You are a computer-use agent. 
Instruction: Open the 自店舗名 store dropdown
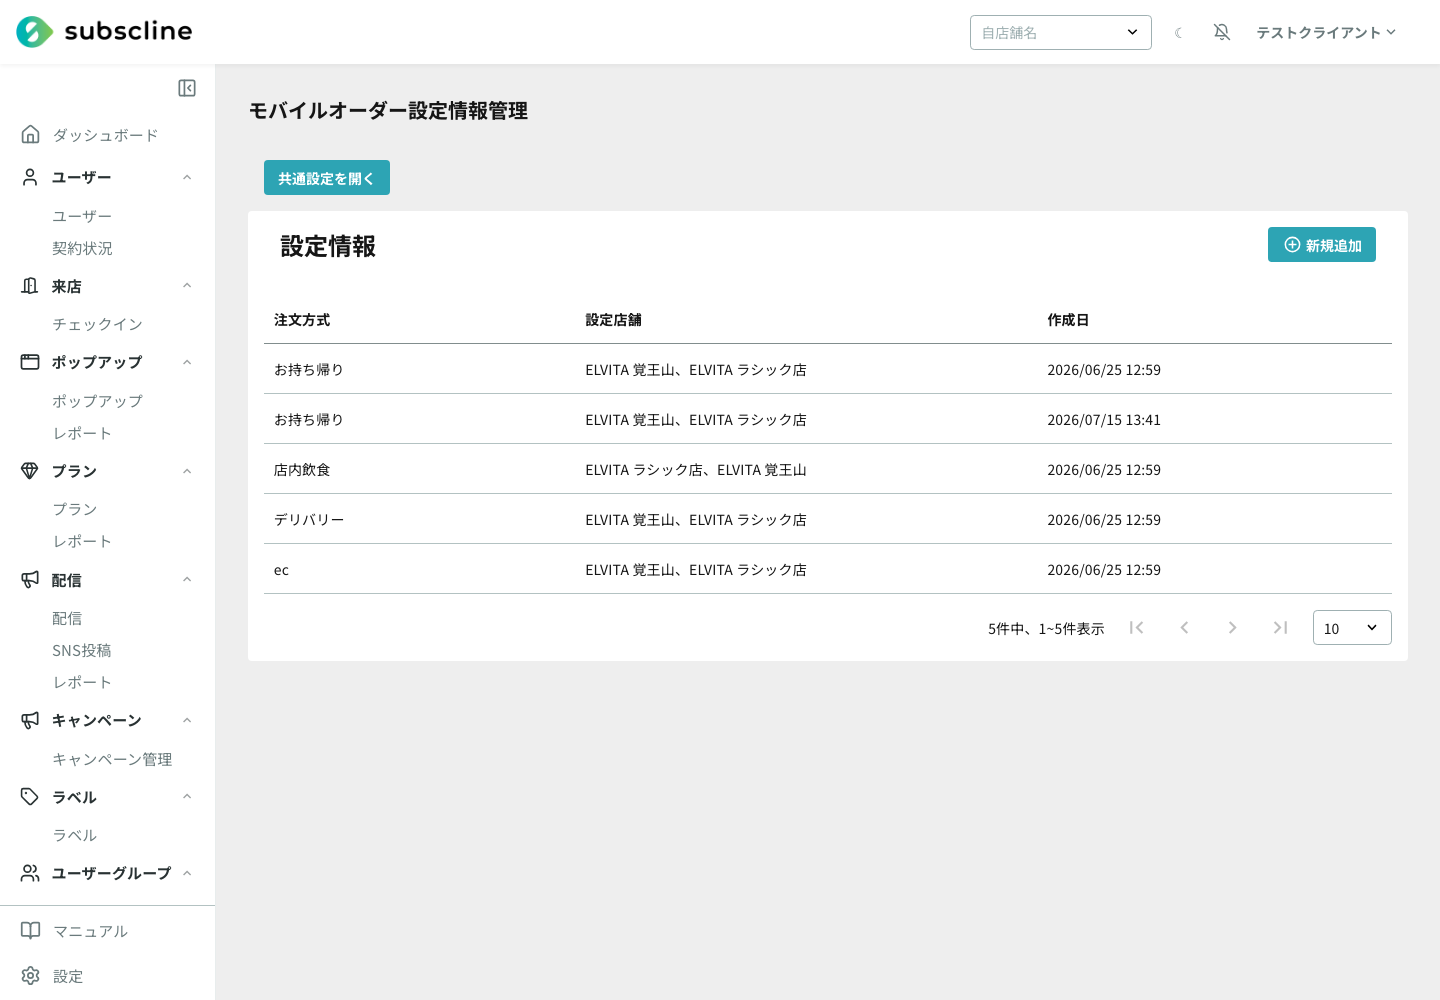click(x=1061, y=33)
